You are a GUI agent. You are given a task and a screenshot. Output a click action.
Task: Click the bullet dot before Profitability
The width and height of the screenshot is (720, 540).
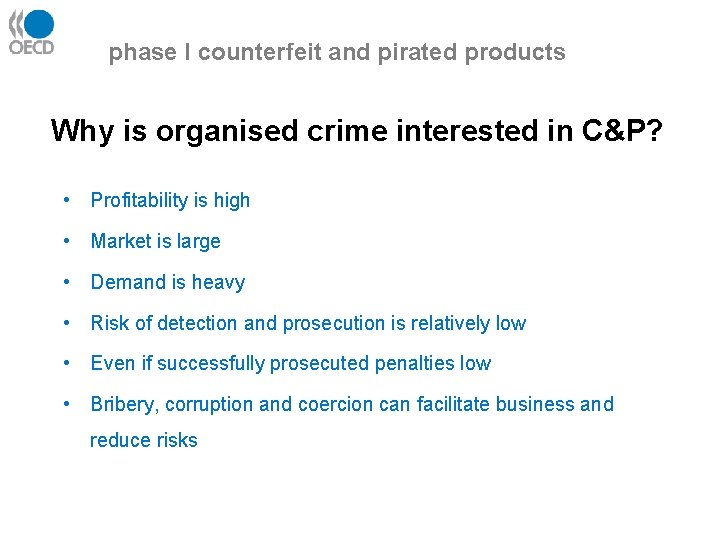(67, 200)
